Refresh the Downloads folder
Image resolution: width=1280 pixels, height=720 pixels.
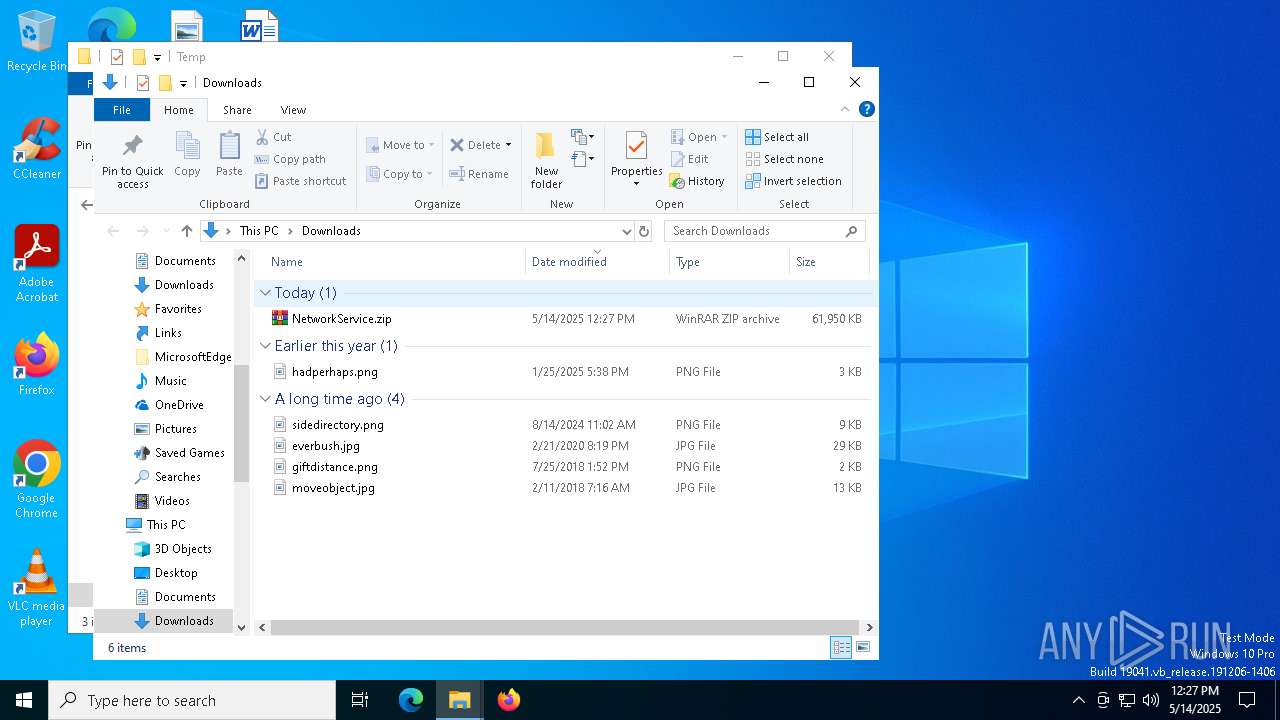644,231
